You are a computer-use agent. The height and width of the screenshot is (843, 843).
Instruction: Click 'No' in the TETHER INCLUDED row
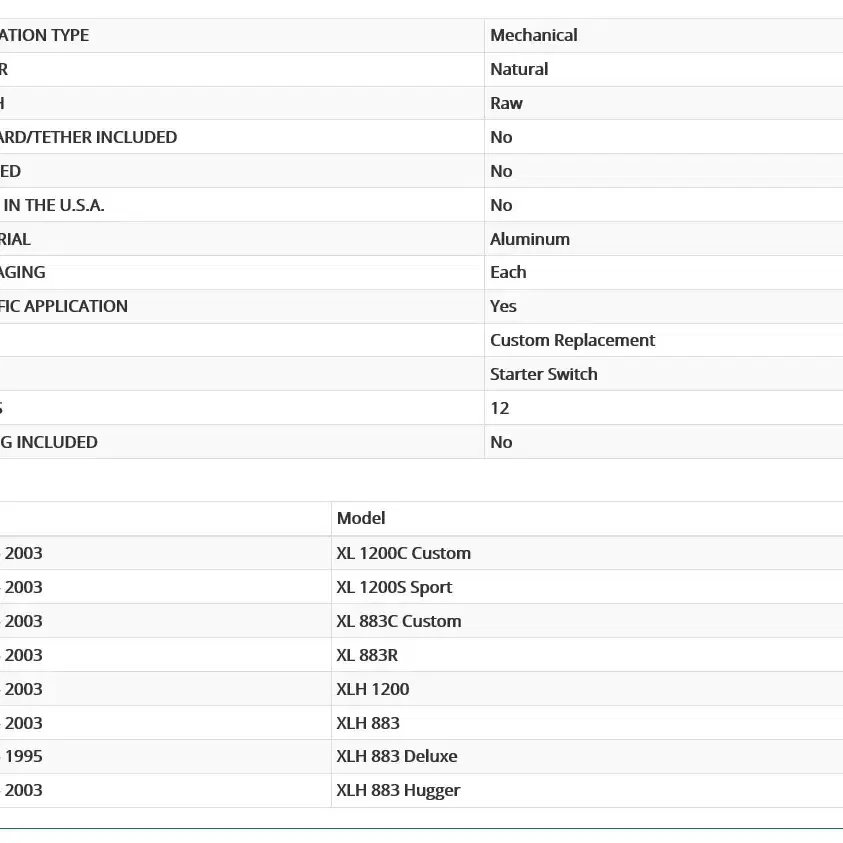click(x=501, y=137)
